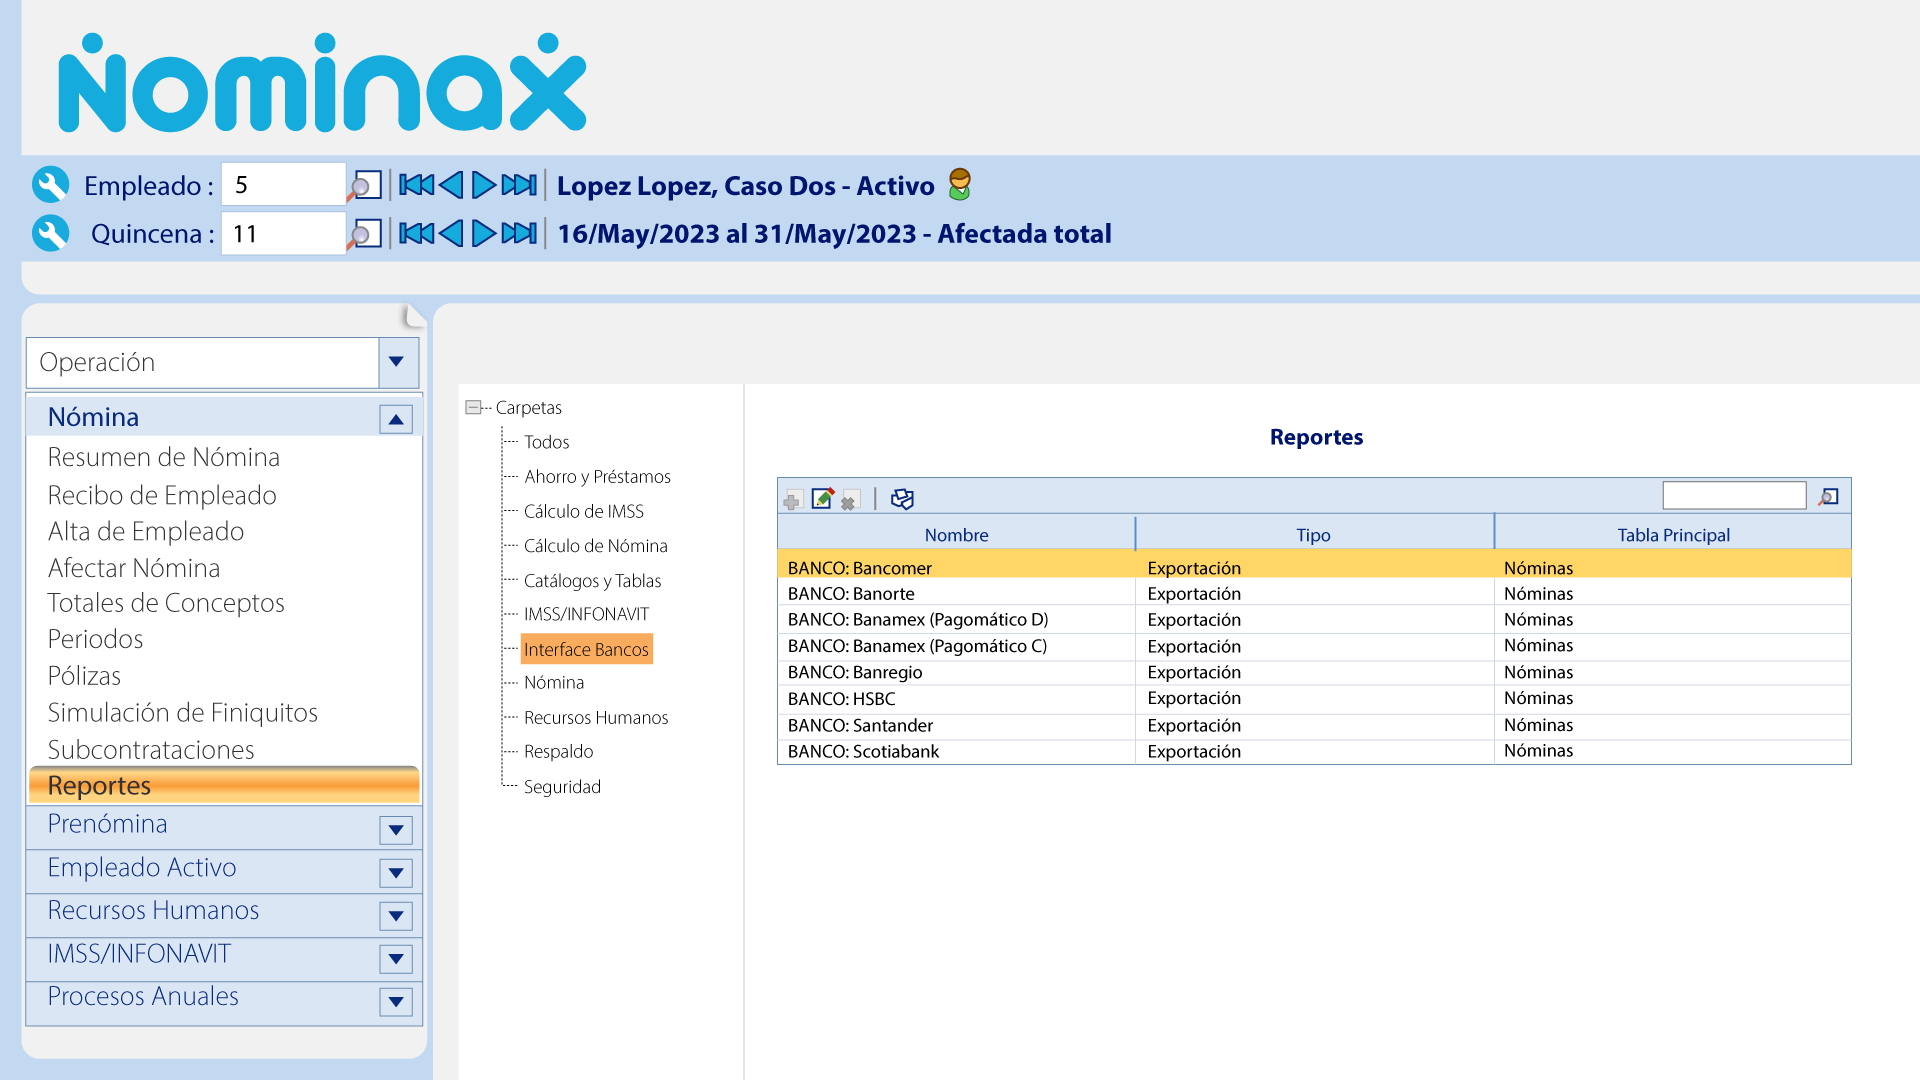The image size is (1920, 1080).
Task: Select the Interface Bancos folder
Action: coord(586,649)
